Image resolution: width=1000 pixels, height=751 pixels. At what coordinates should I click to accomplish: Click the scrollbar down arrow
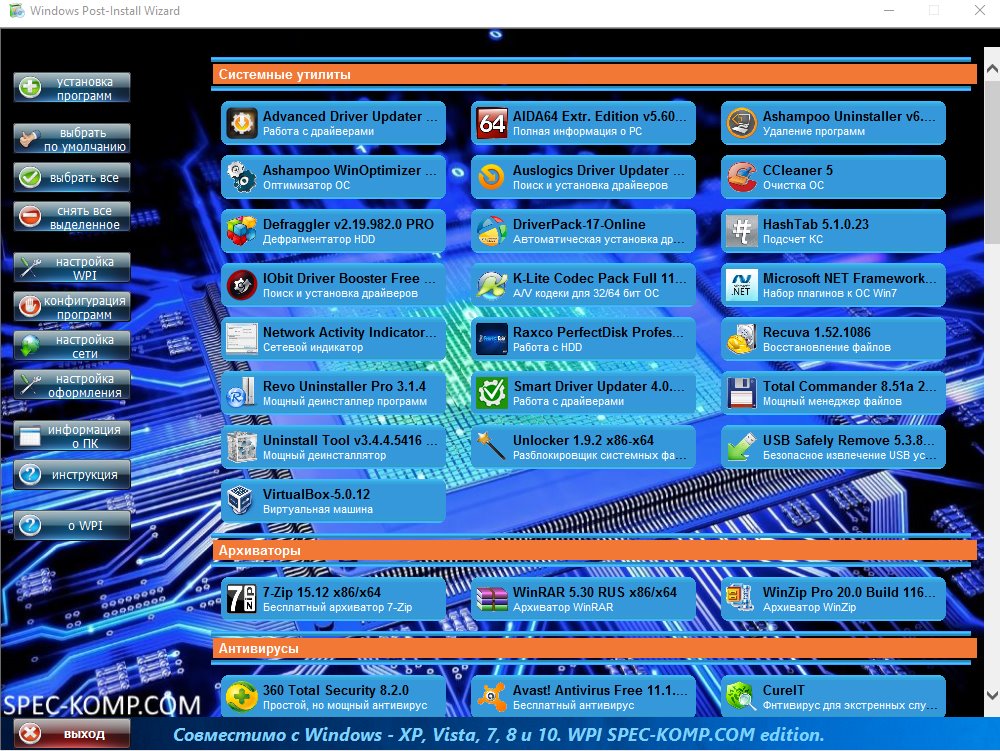coord(992,695)
